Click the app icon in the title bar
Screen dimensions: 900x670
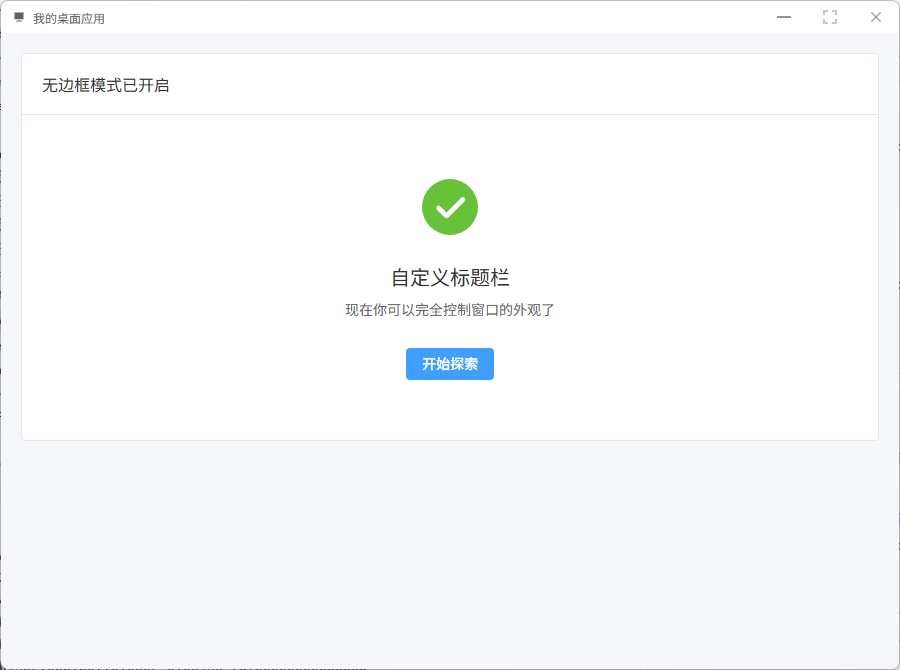click(x=19, y=18)
